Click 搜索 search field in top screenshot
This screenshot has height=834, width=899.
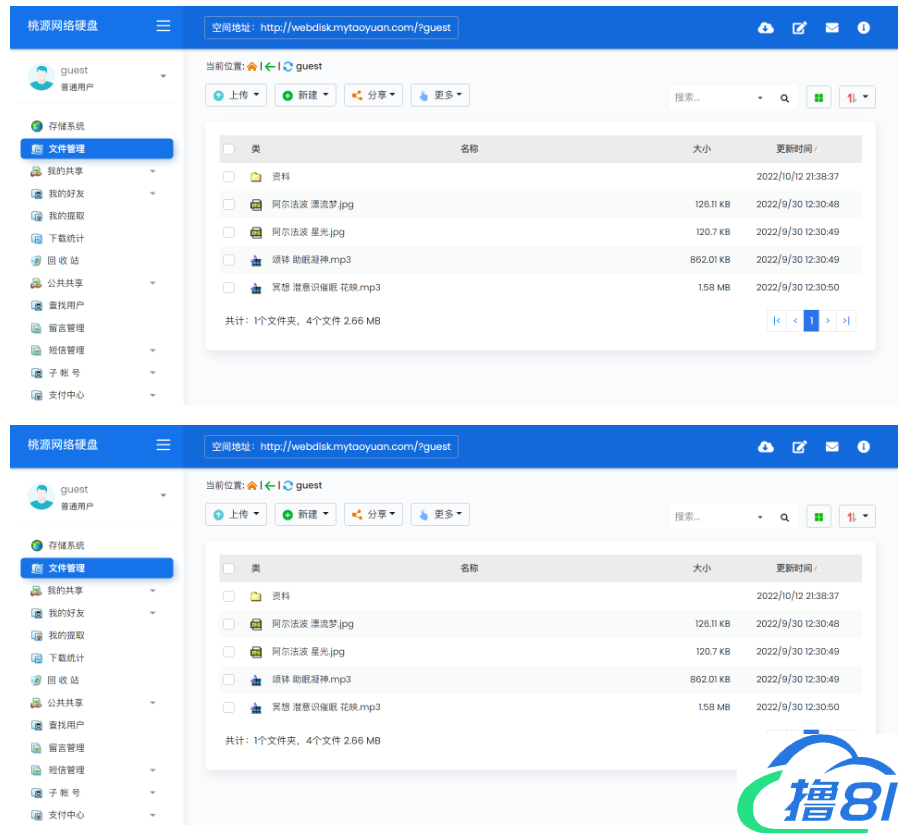pyautogui.click(x=712, y=98)
